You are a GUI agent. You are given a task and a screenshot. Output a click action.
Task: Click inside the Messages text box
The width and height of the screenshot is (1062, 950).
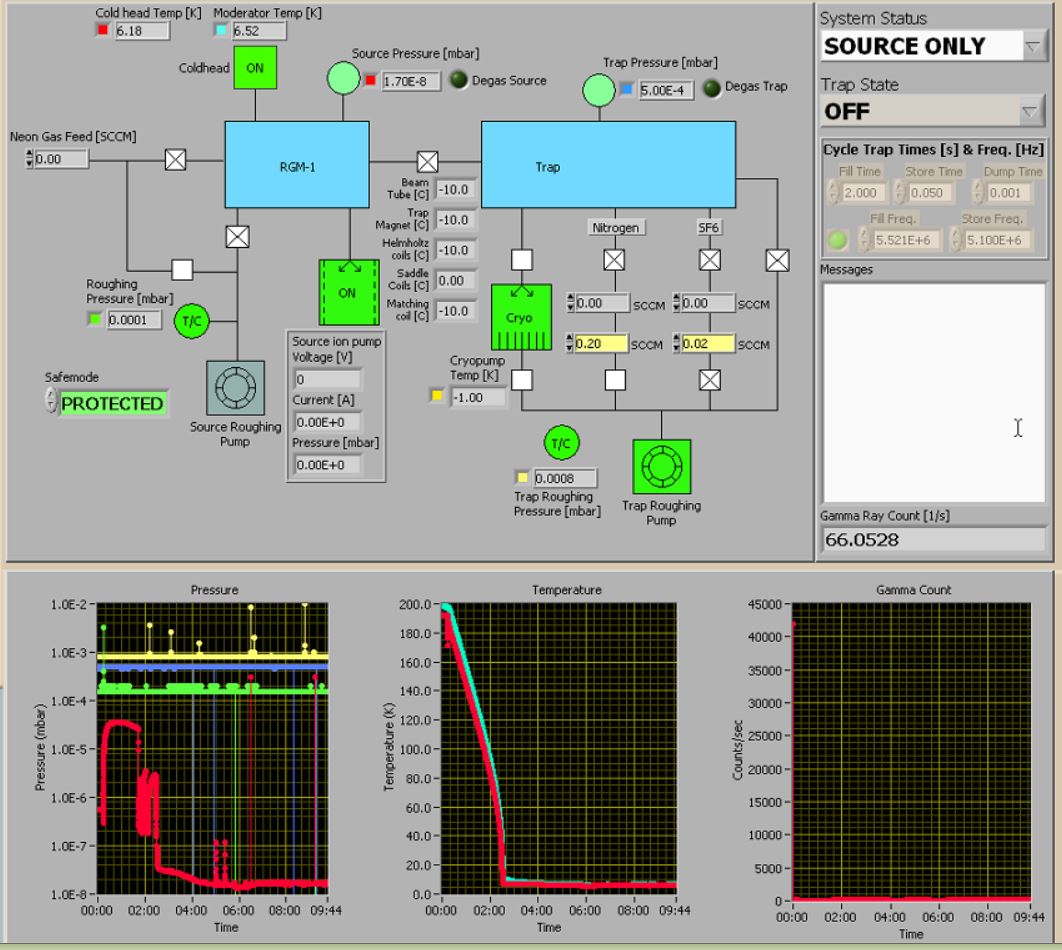(x=933, y=392)
